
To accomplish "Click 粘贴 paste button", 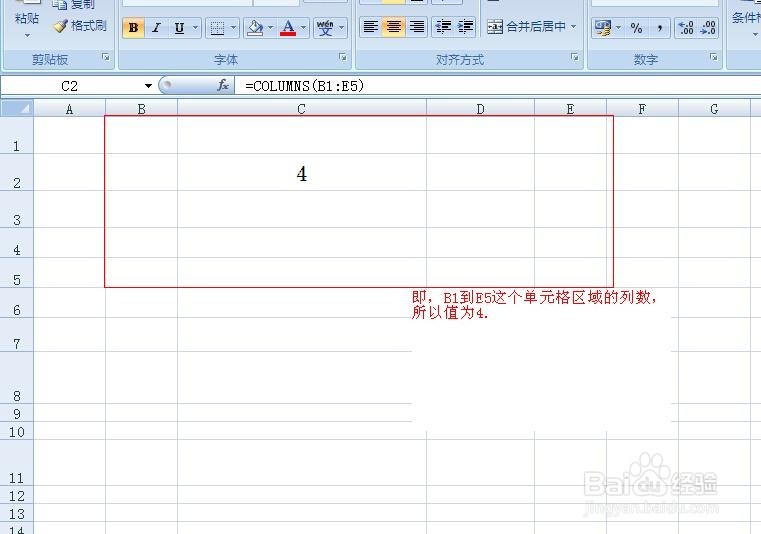I will point(27,18).
